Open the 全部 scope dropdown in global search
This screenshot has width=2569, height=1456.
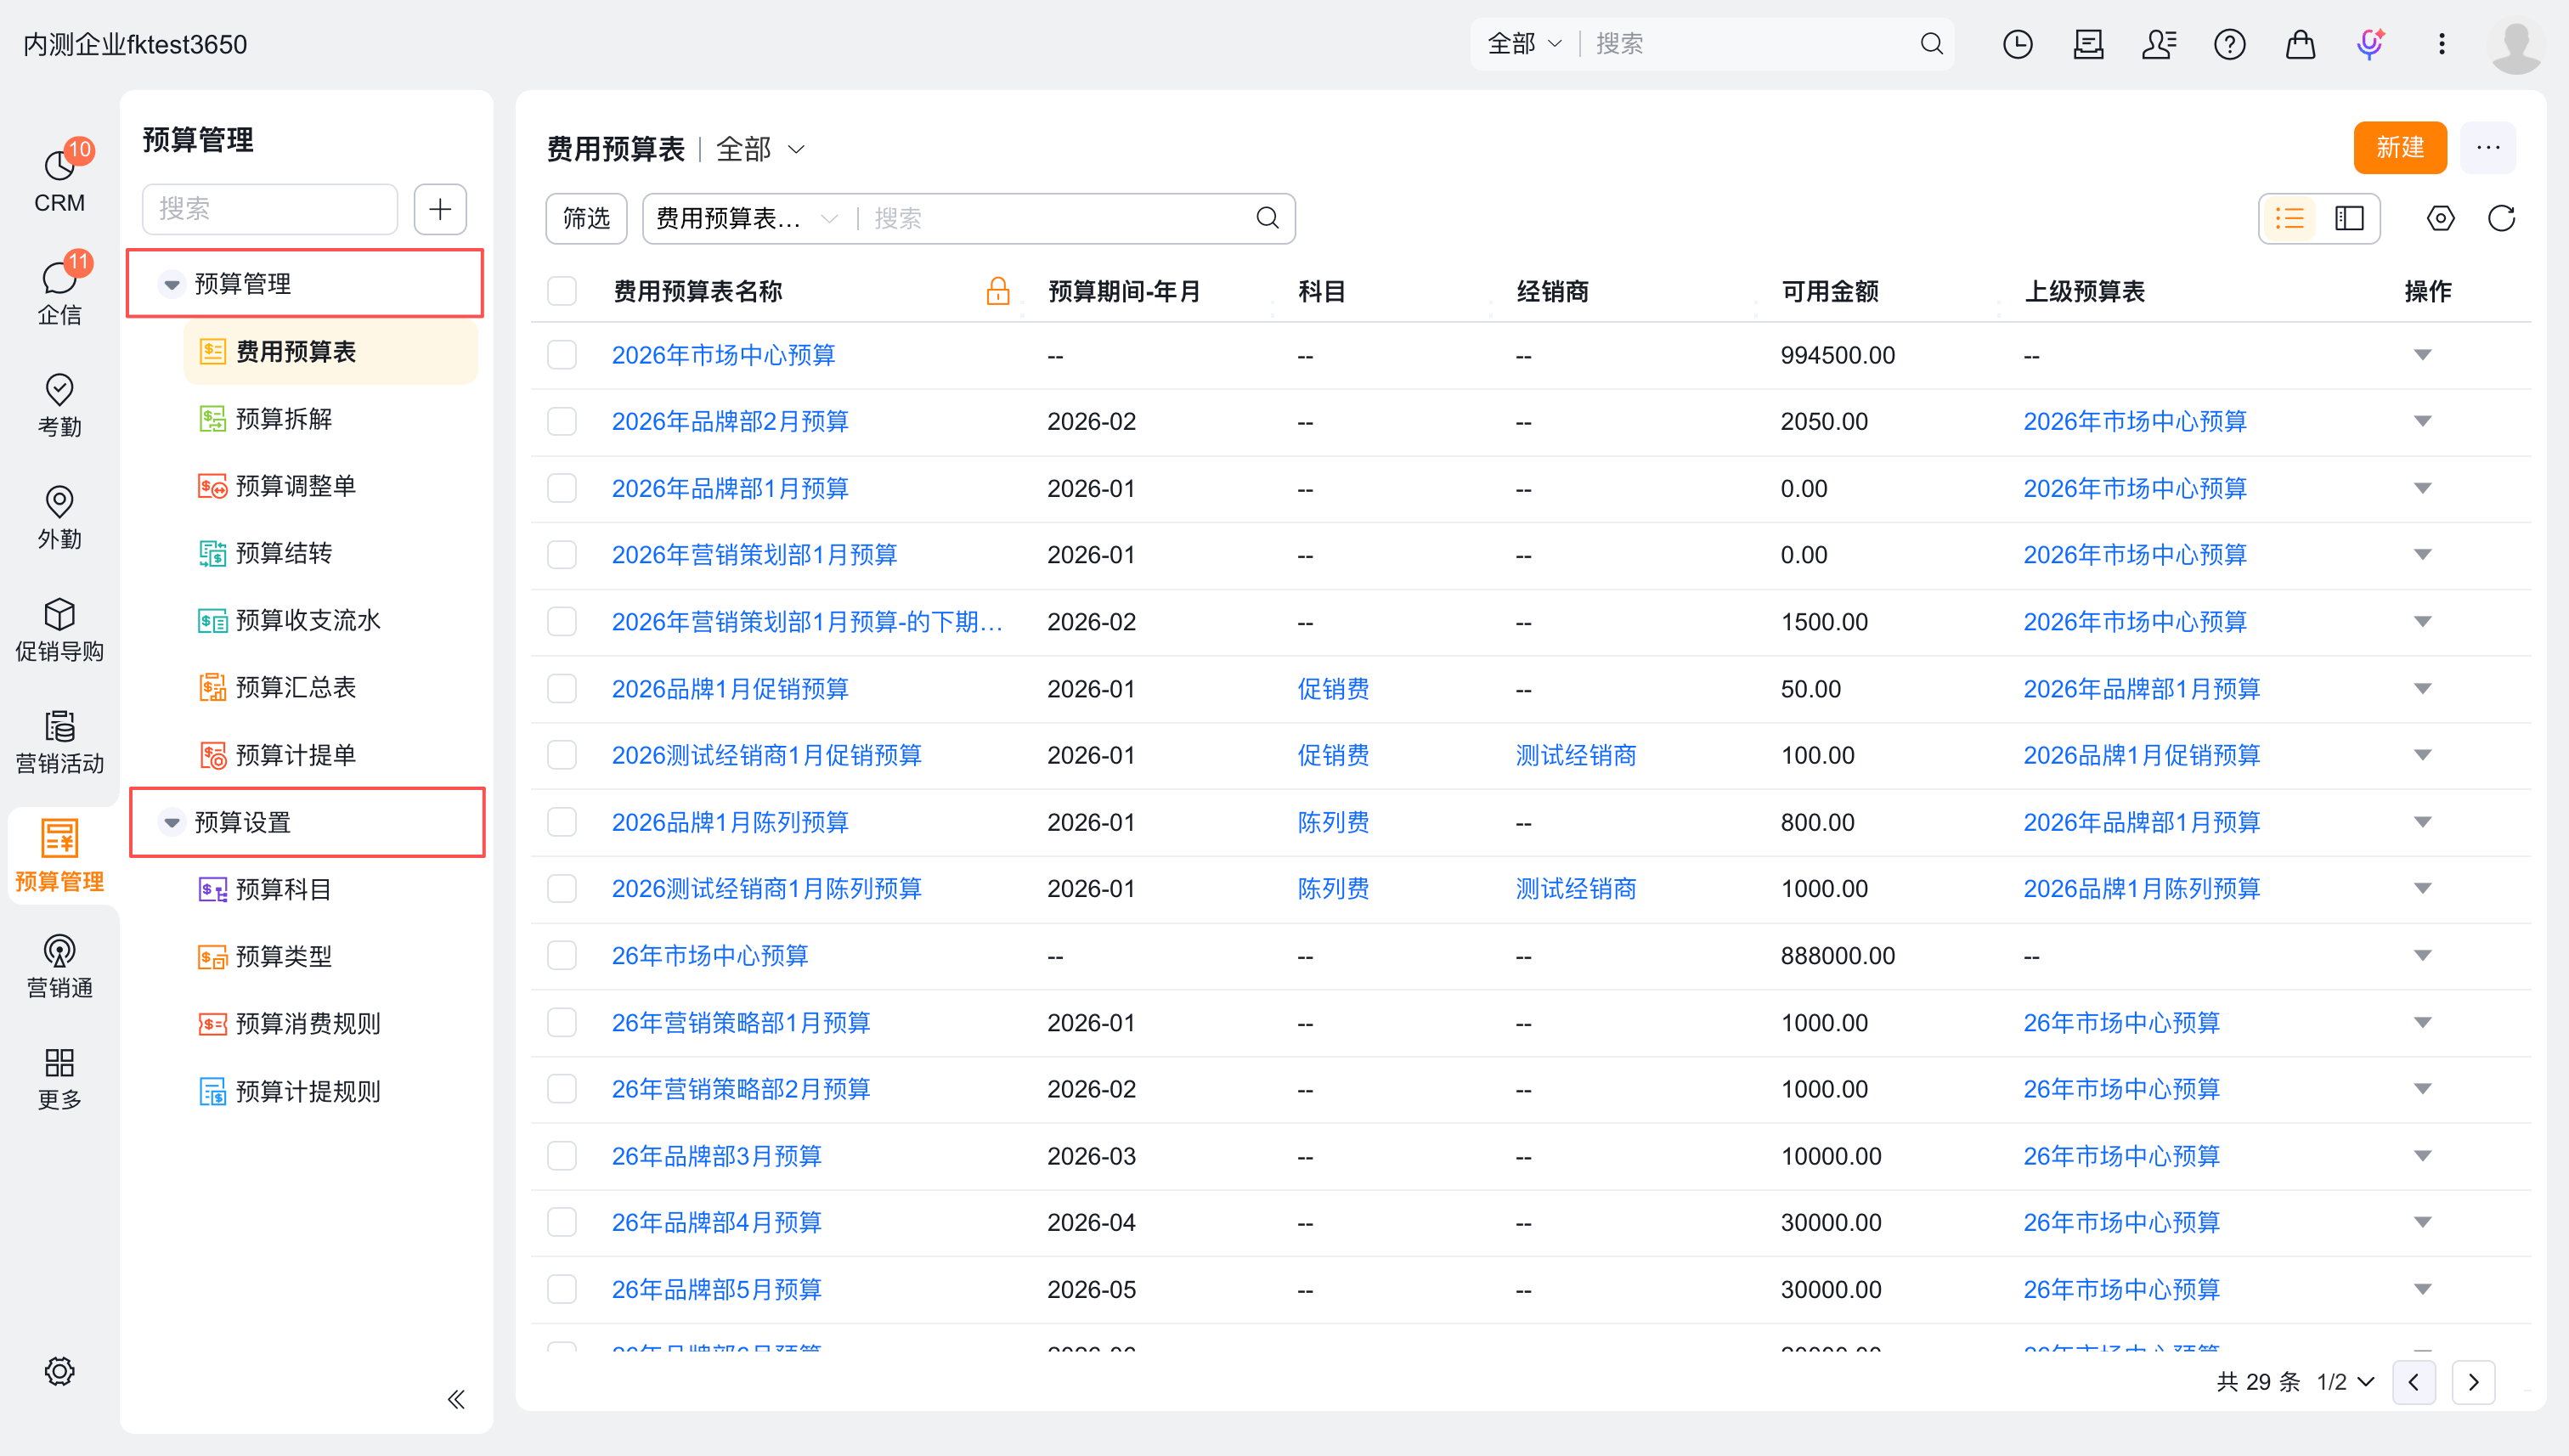click(1524, 44)
